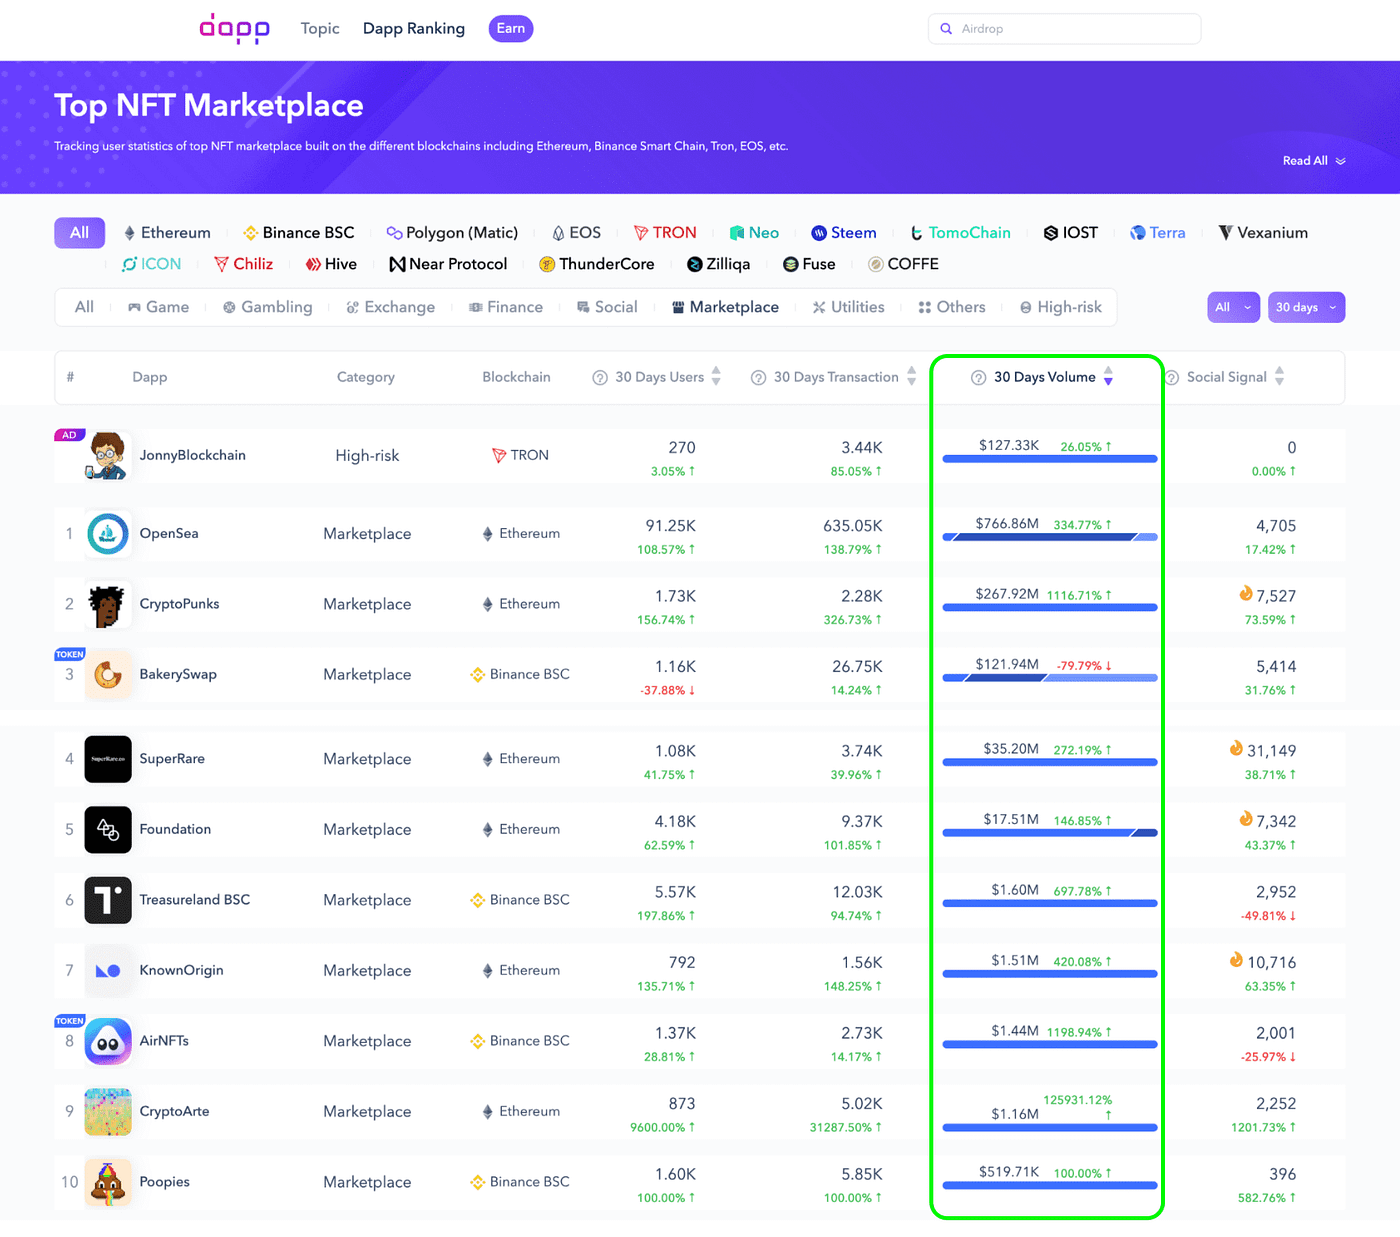Click the TRON chain icon in JonnyBlockchain row
Image resolution: width=1400 pixels, height=1237 pixels.
(499, 456)
